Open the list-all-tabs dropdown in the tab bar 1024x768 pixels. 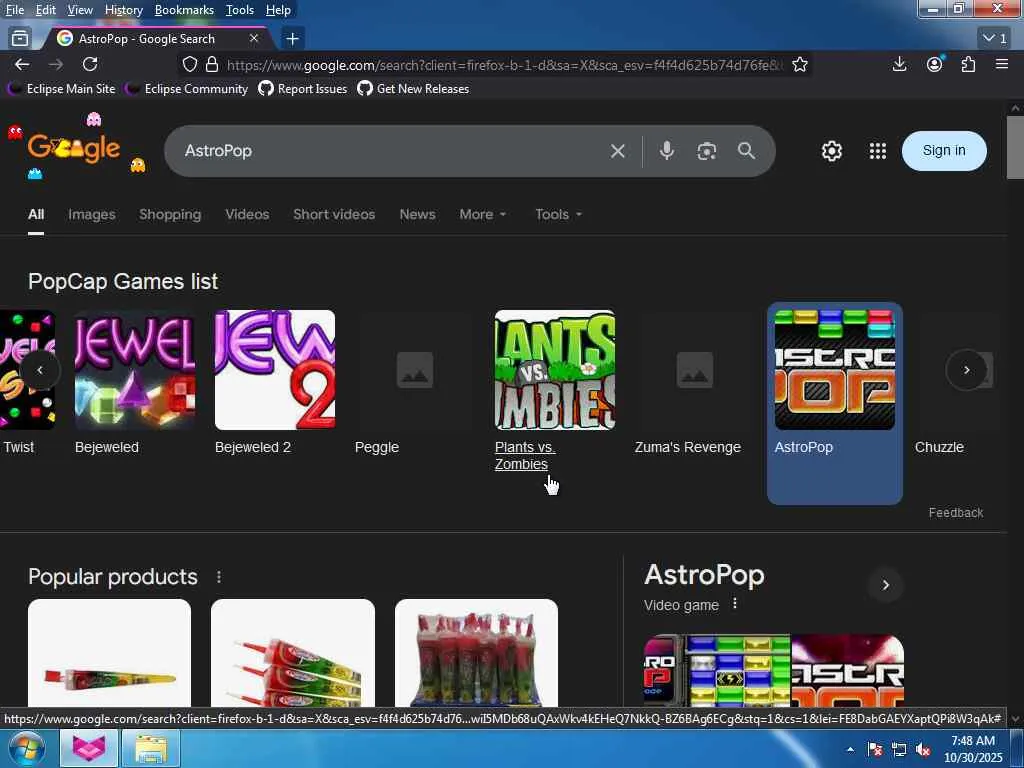pos(995,39)
